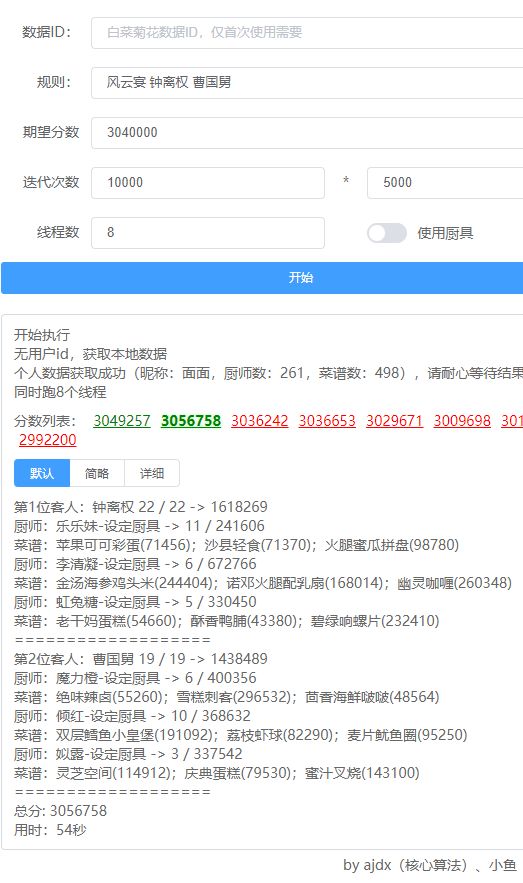
Task: Click the line 厨师：李清凝-设定厨具 -> 6 / 672766
Action: pyautogui.click(x=135, y=564)
